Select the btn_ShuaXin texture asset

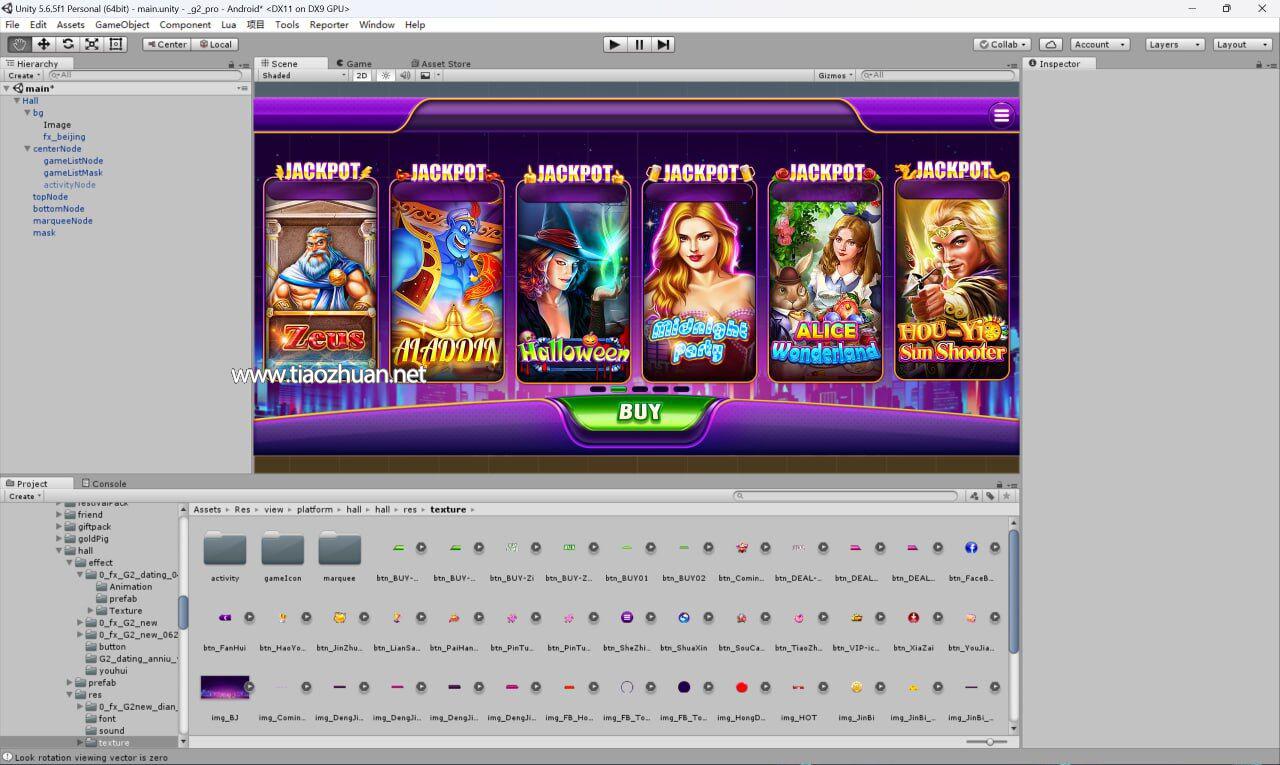coord(684,626)
